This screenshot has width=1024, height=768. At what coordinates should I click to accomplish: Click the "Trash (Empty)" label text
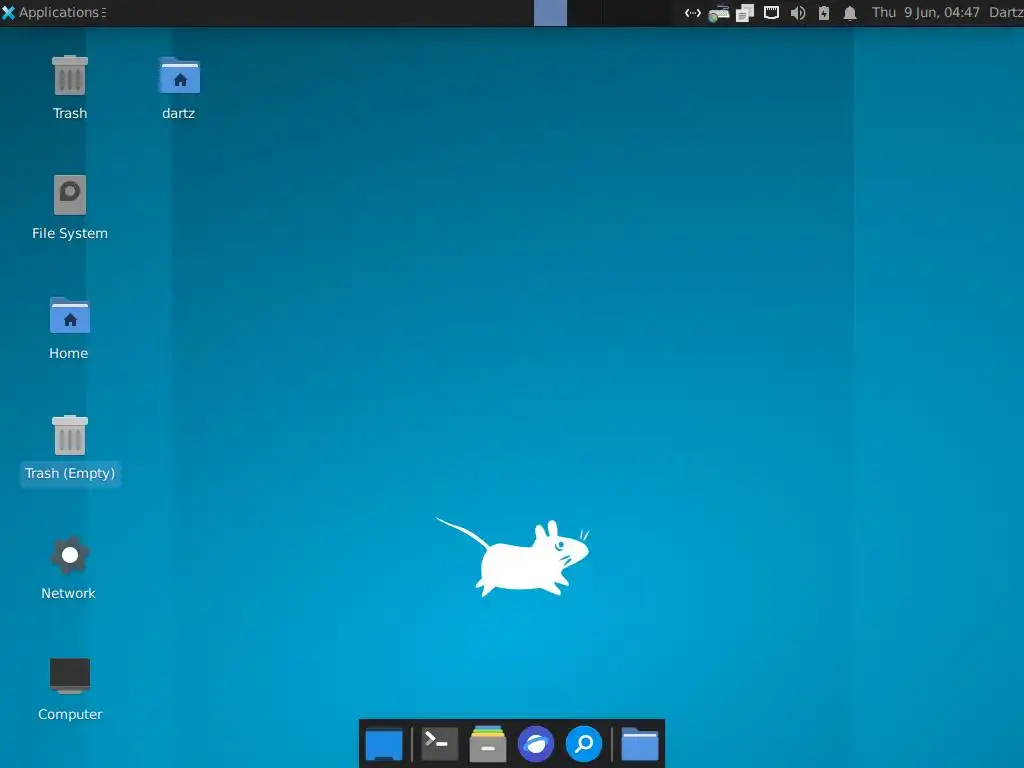[70, 473]
